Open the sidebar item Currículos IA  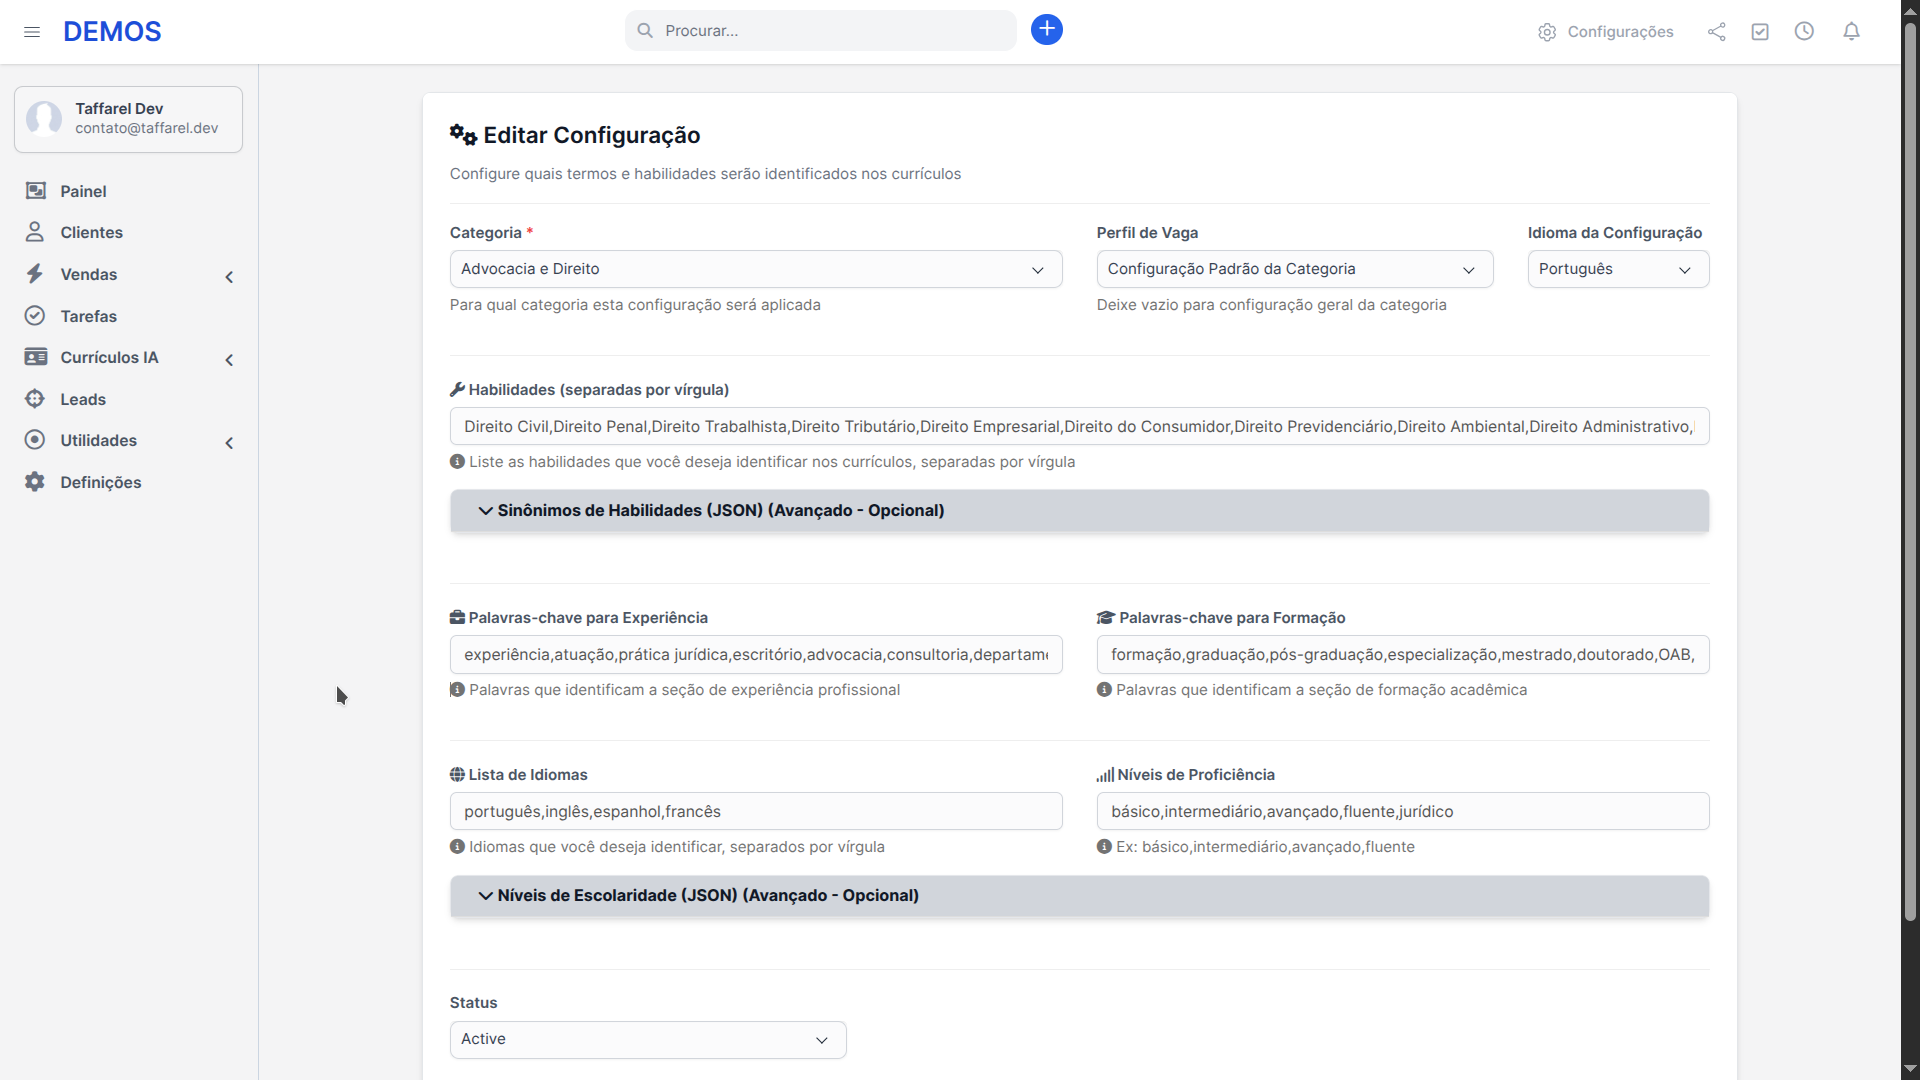(x=107, y=357)
